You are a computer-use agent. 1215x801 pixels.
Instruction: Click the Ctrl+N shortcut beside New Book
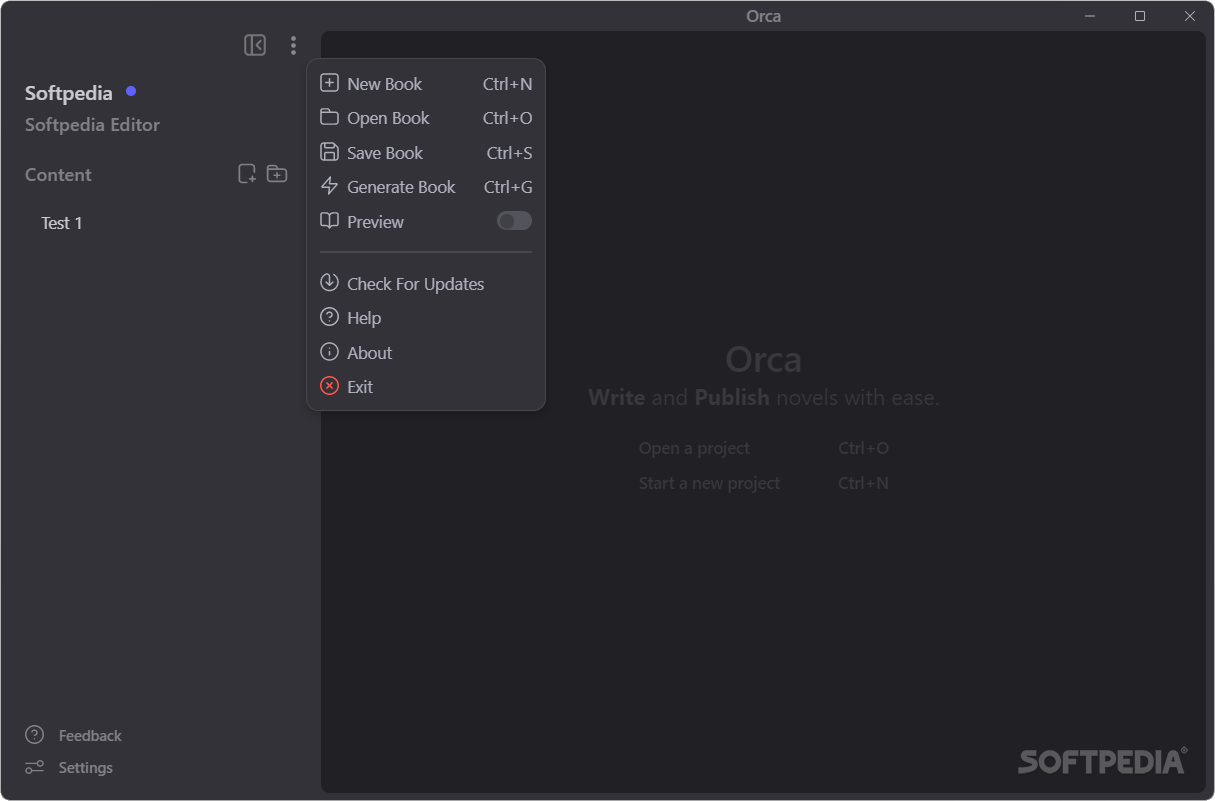pyautogui.click(x=508, y=84)
